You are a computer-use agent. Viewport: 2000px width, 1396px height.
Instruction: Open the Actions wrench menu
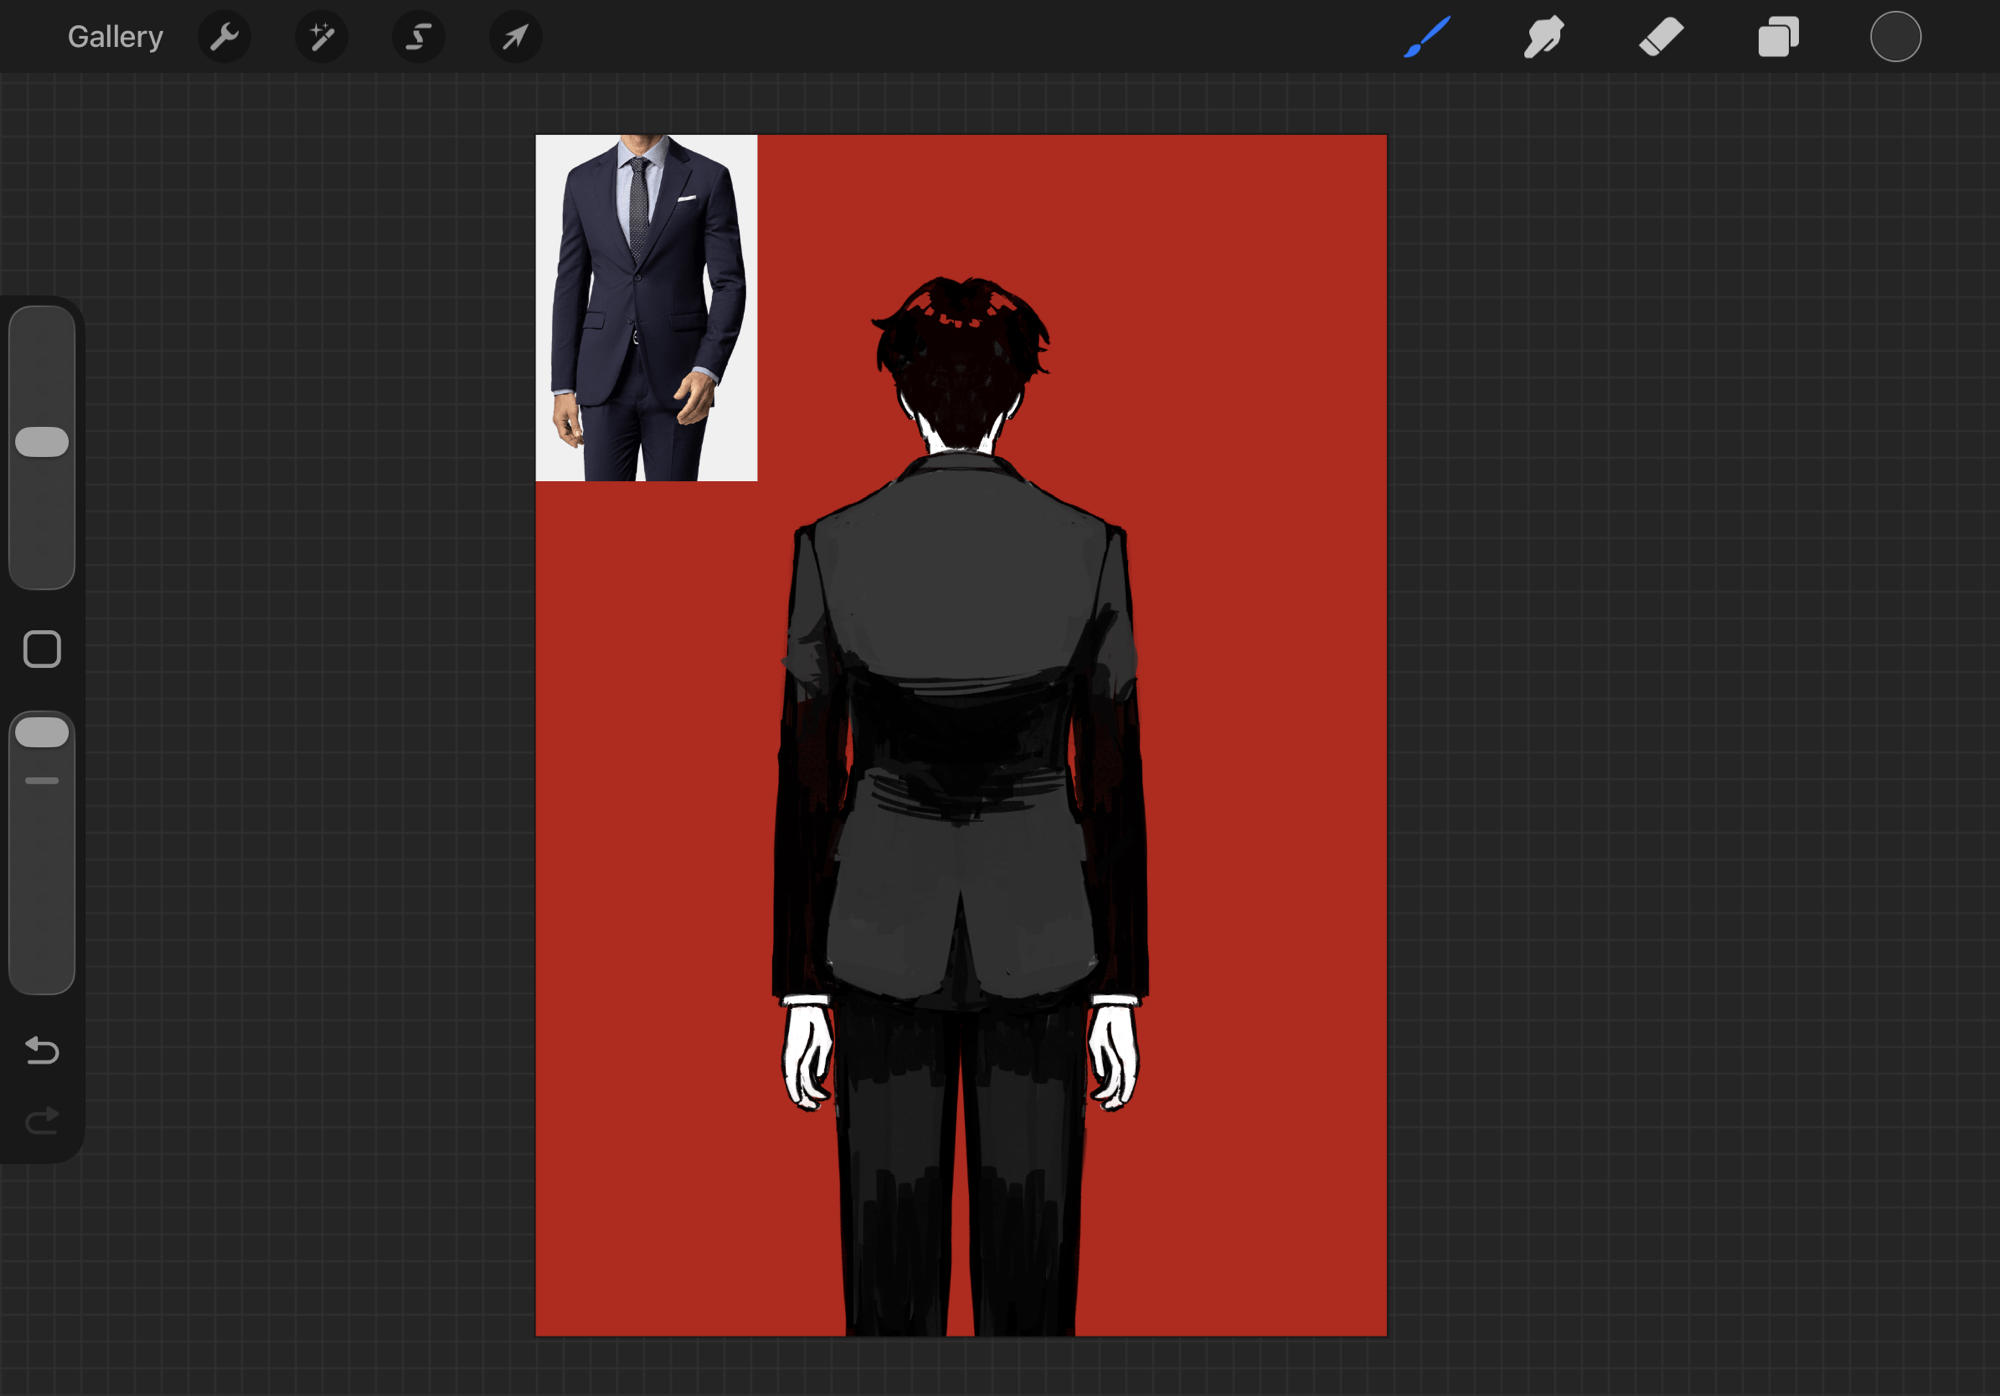pos(224,38)
